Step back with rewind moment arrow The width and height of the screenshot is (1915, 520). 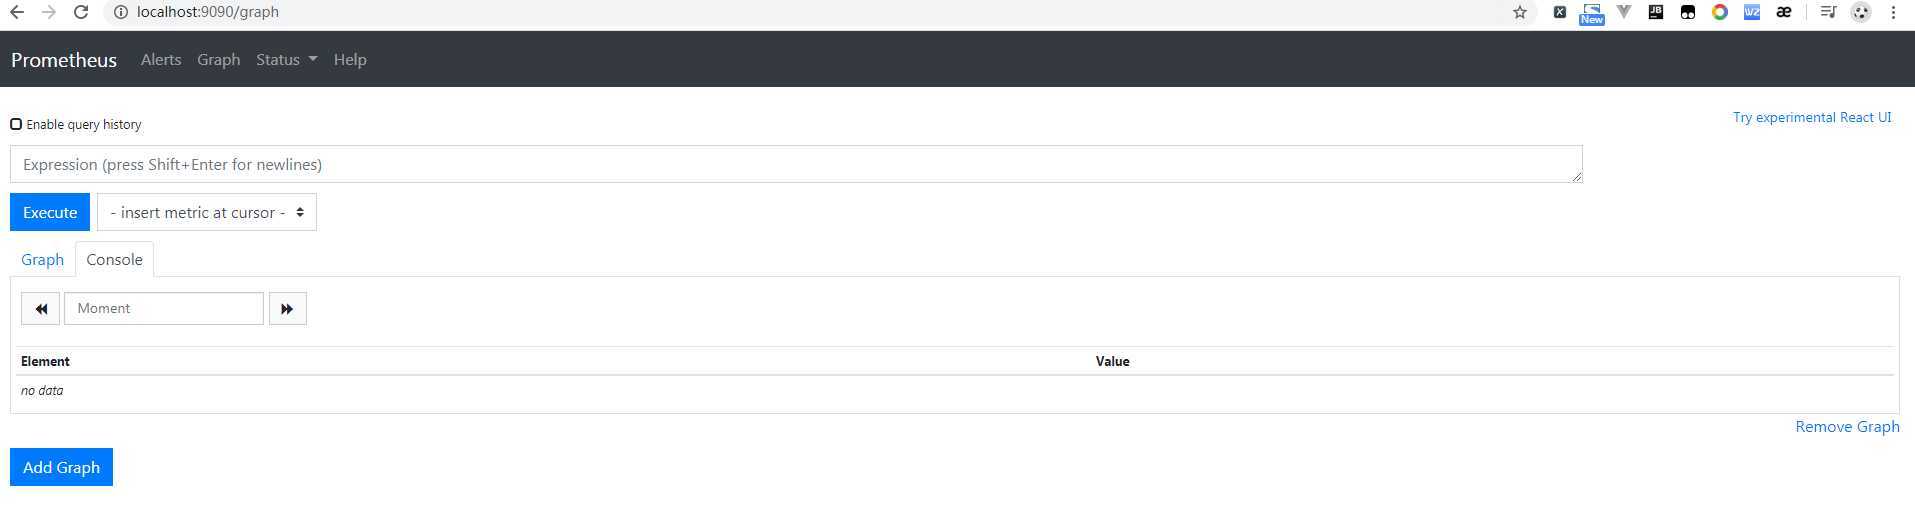(40, 308)
